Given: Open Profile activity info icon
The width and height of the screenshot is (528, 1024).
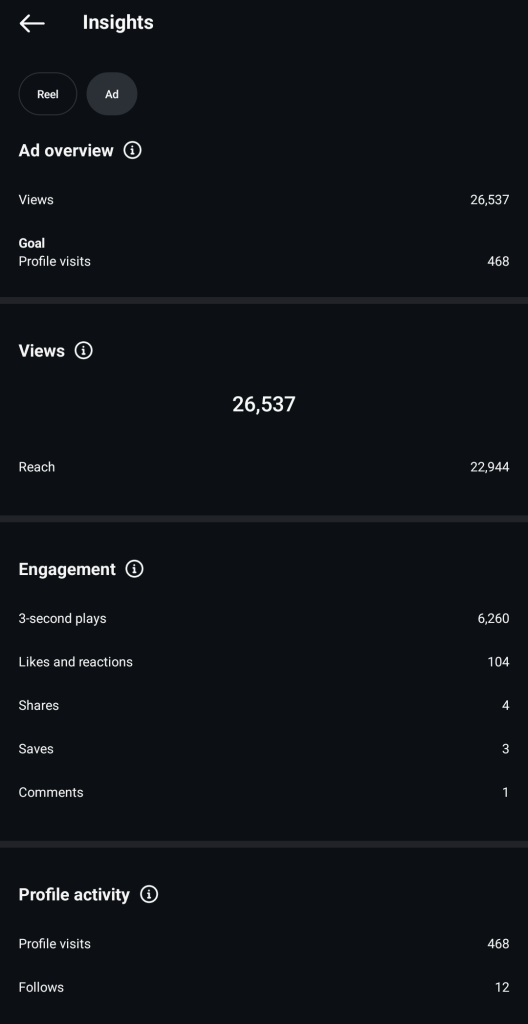Looking at the screenshot, I should pyautogui.click(x=149, y=894).
